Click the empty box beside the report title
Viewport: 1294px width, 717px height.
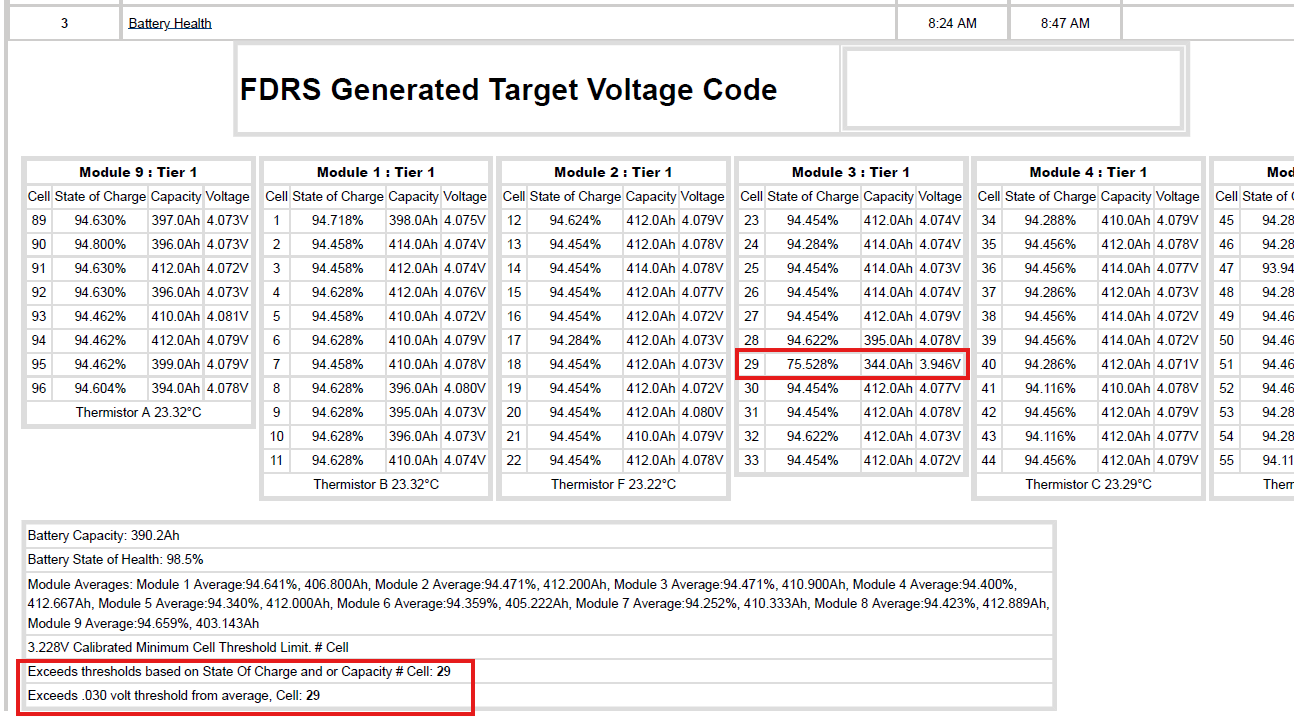click(x=1013, y=88)
